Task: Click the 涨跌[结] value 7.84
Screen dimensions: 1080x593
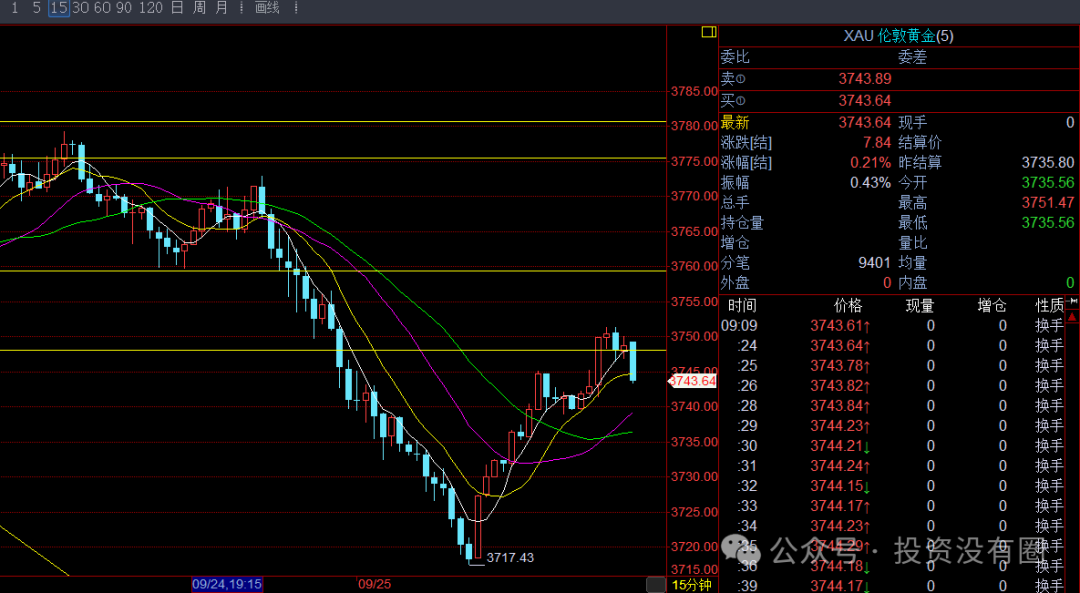Action: [x=877, y=143]
